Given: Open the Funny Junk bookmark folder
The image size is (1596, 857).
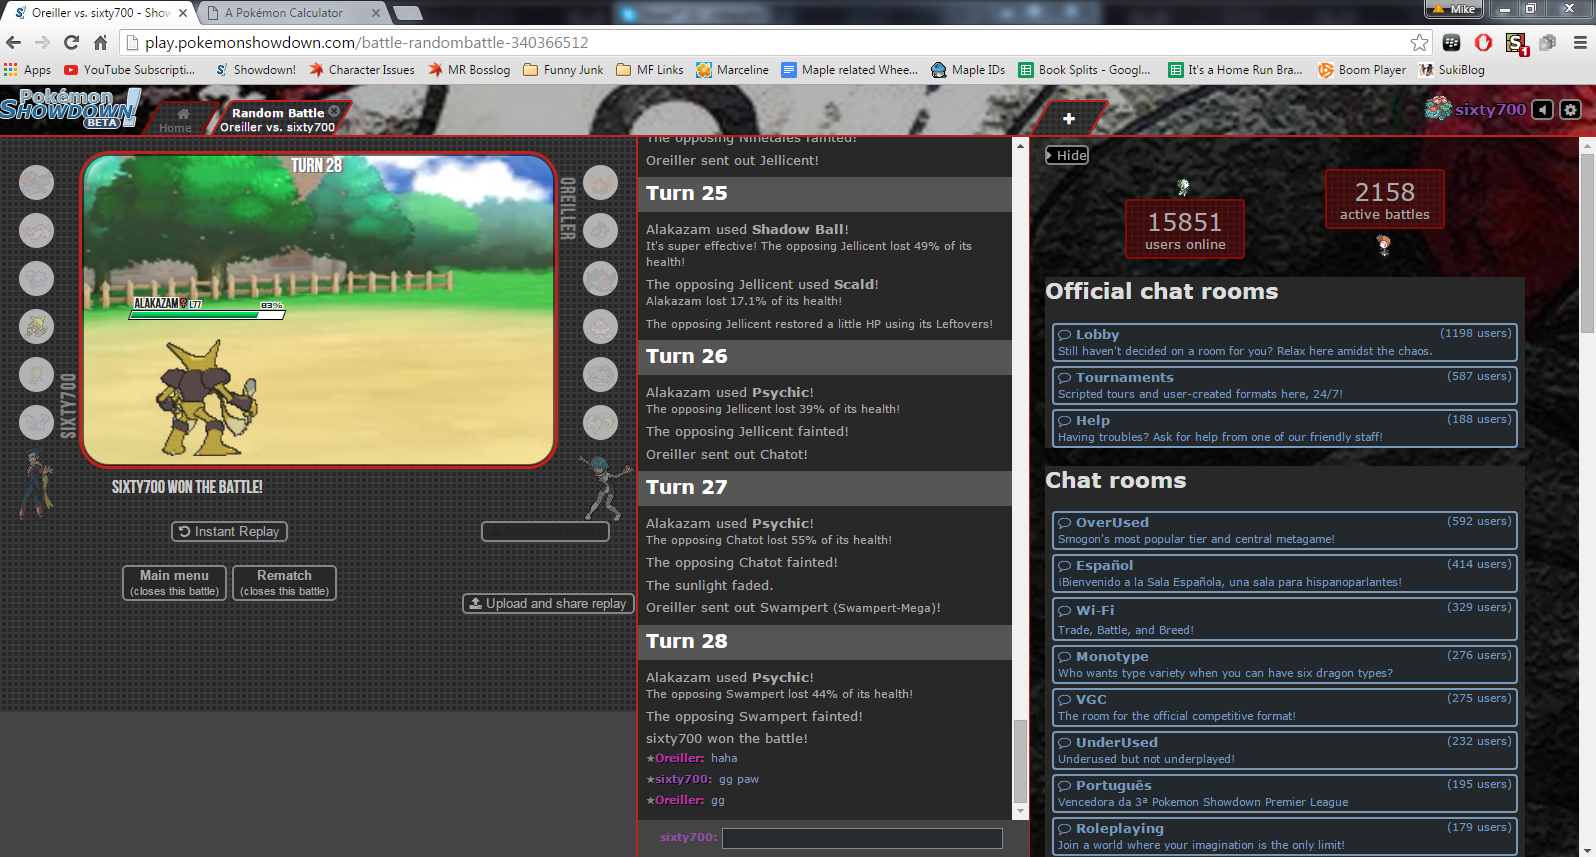Looking at the screenshot, I should 563,70.
